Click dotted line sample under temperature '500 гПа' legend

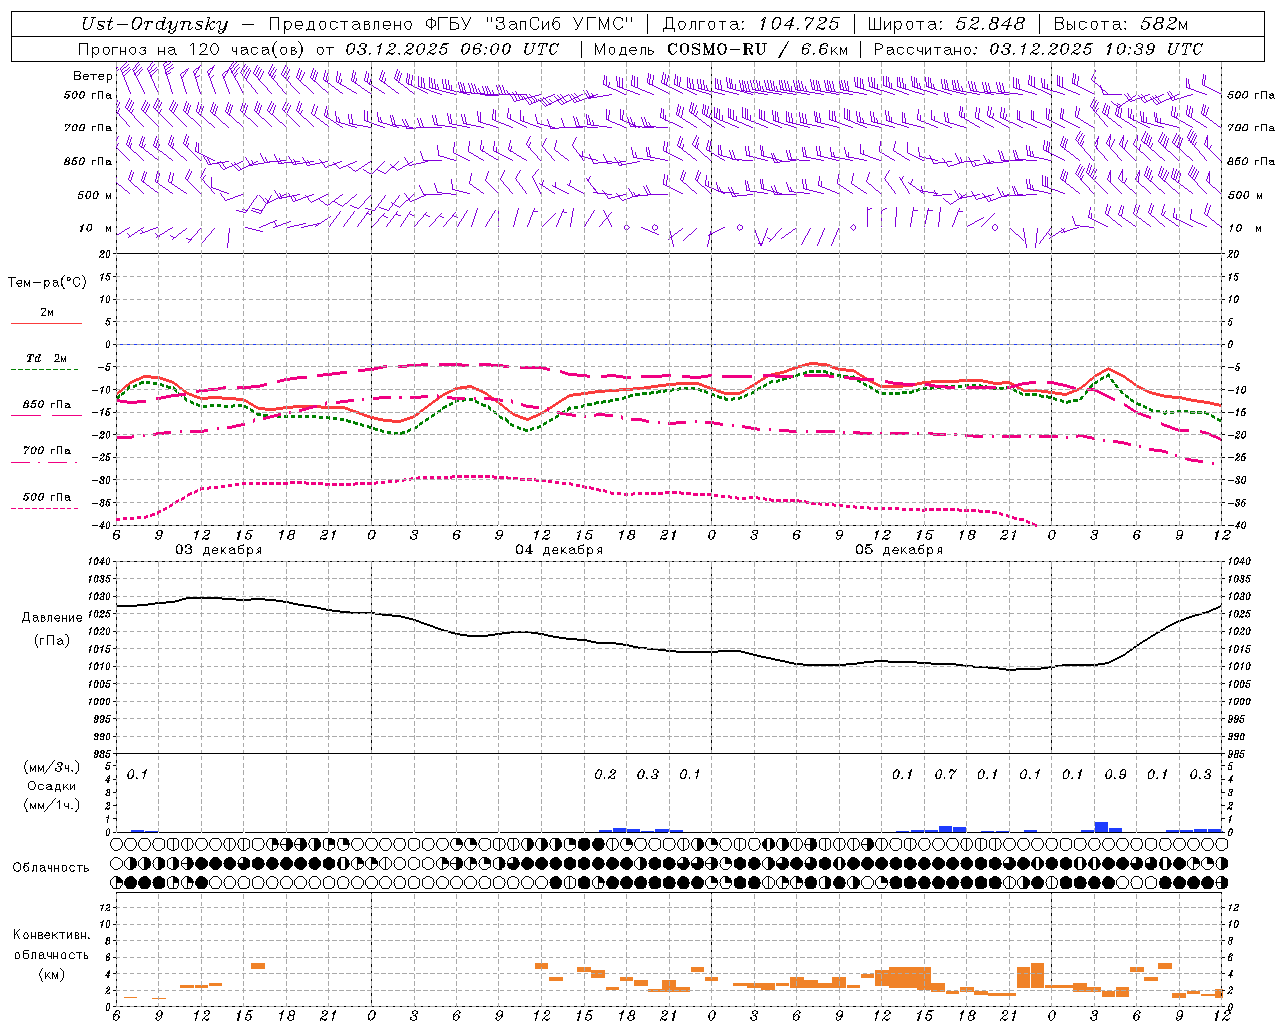point(44,508)
